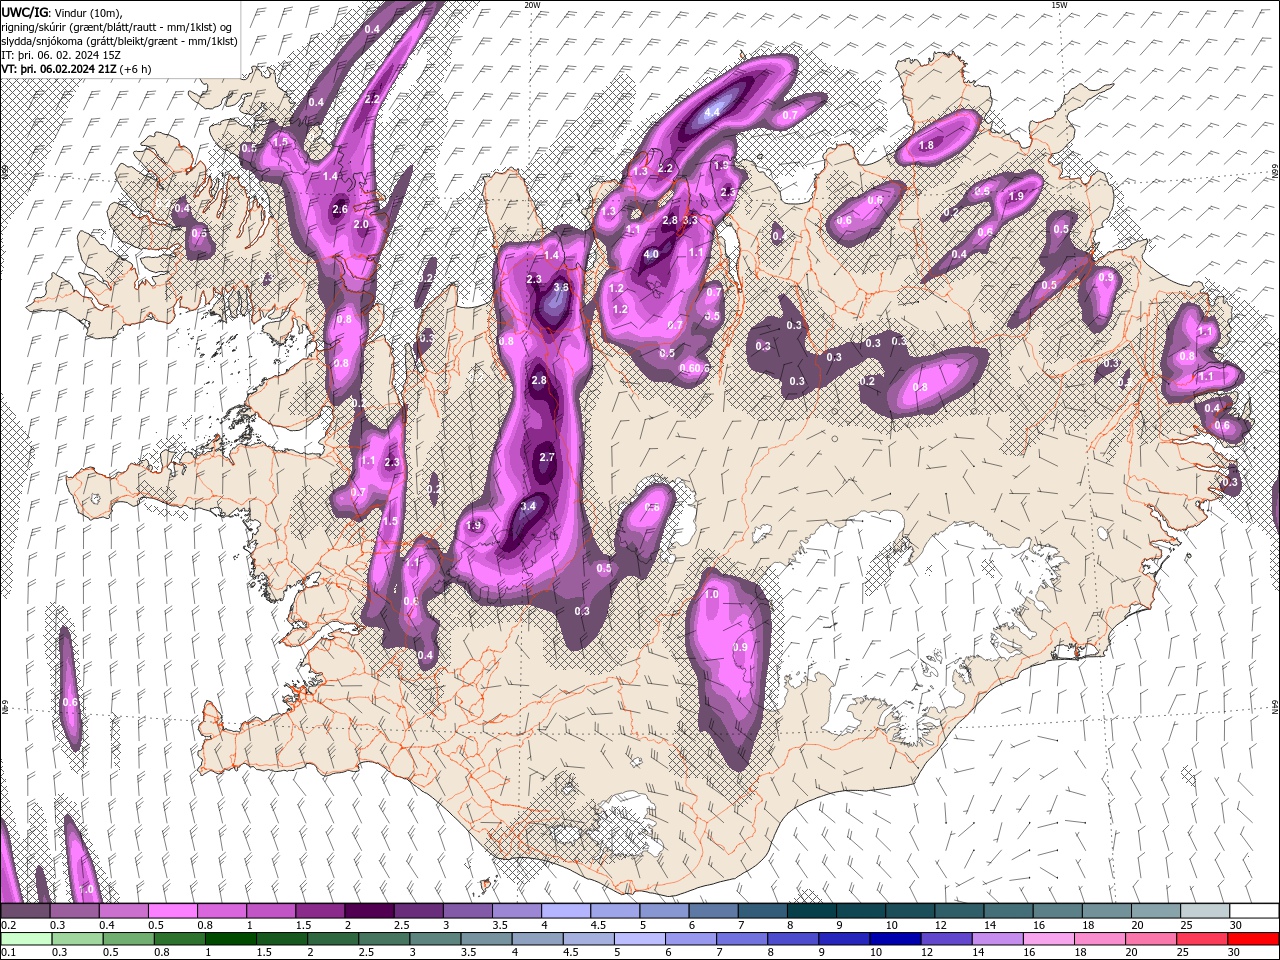Screen dimensions: 1280x960
Task: Pick bottom-row legend swatch between 10 and 12
Action: [896, 939]
